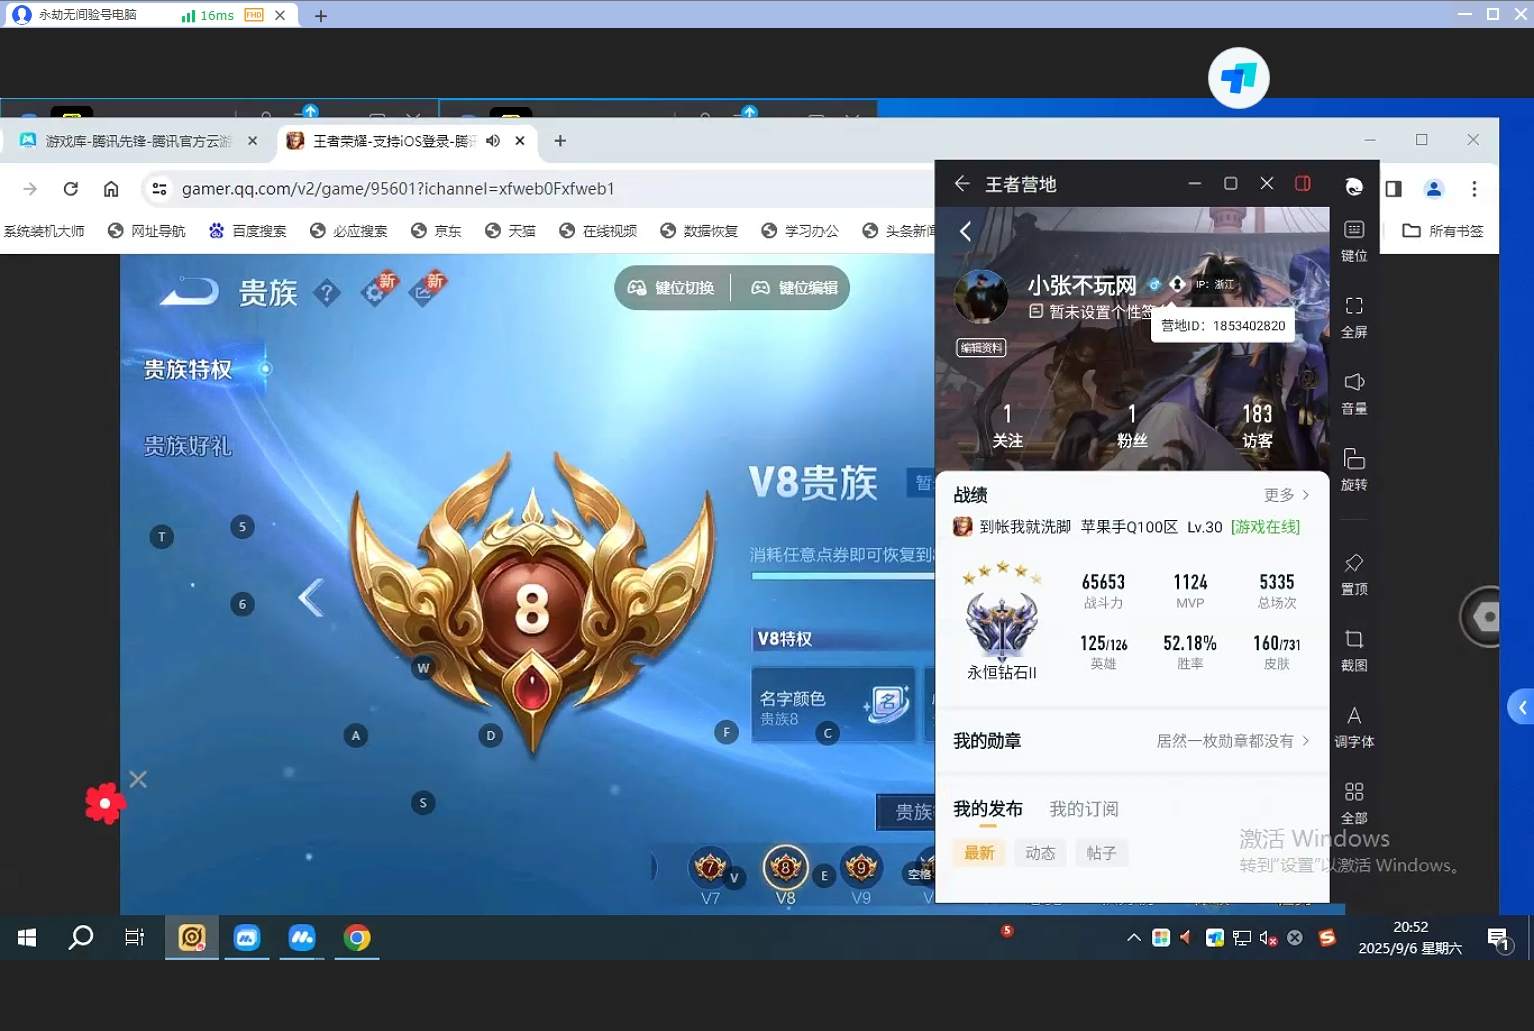
Task: Open Task View on taskbar
Action: [x=134, y=938]
